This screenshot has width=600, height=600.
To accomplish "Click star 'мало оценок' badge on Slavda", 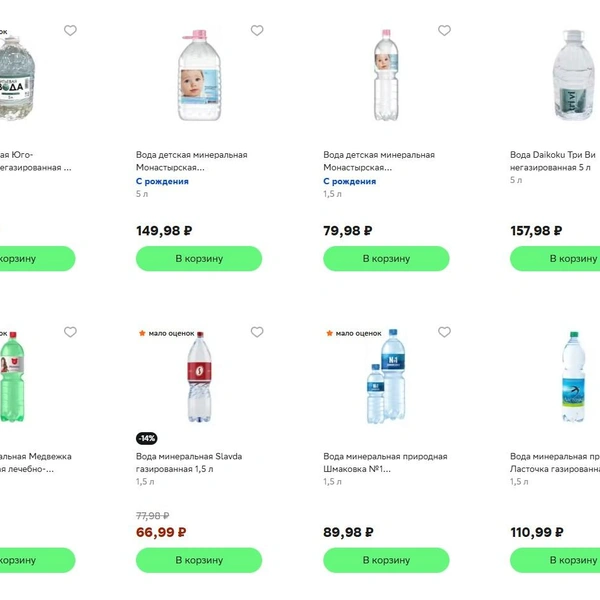I will (x=165, y=333).
